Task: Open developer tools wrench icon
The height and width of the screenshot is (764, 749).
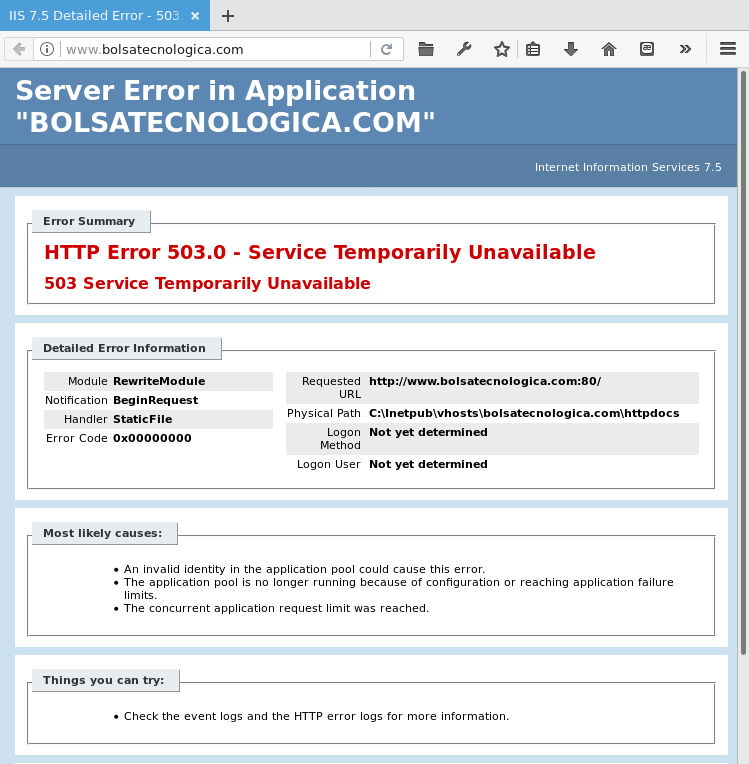Action: [464, 49]
